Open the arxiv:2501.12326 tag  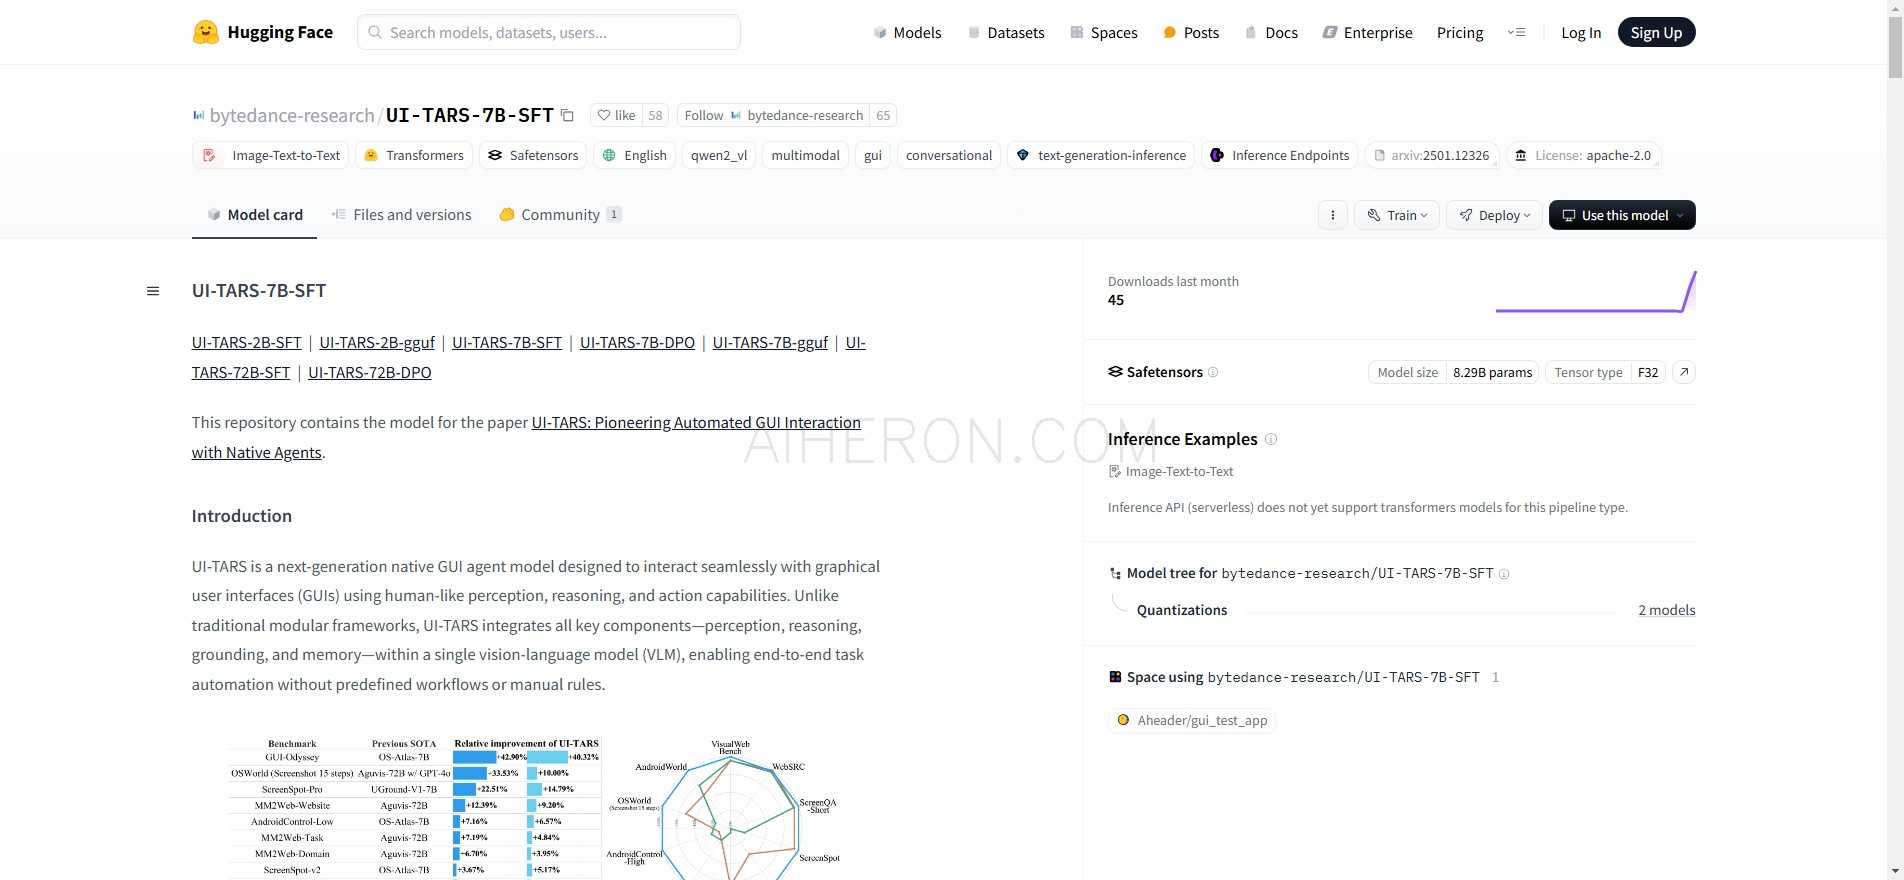pos(1432,155)
